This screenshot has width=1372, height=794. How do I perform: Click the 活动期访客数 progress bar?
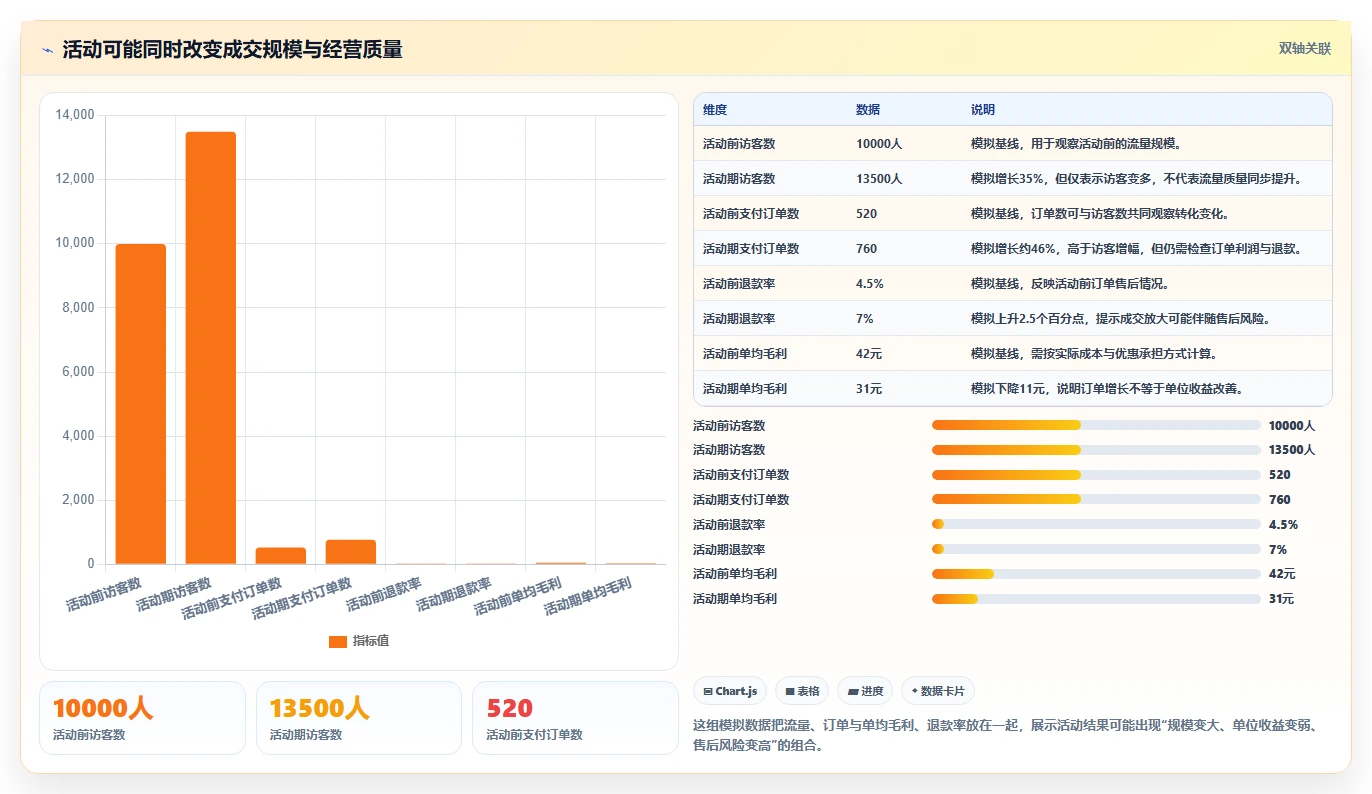point(1096,450)
